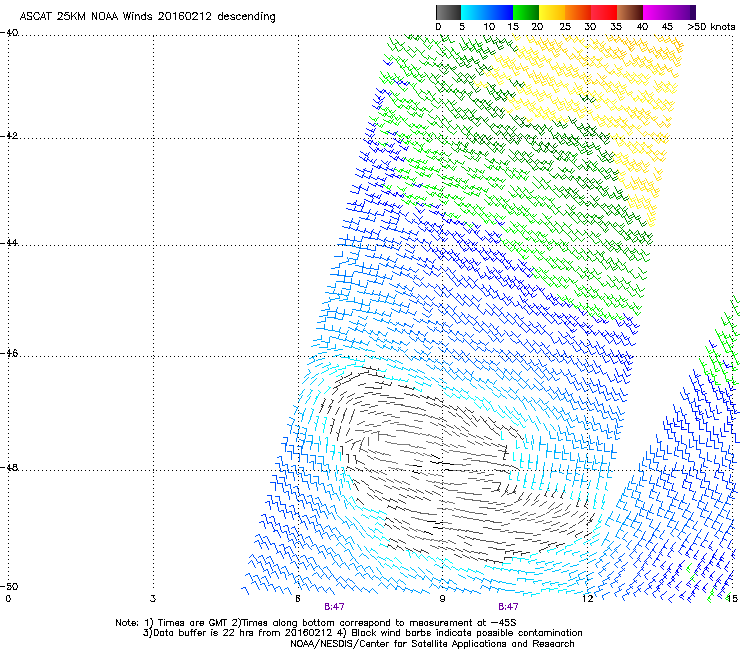740x650 pixels.
Task: Click the title 'ASCAT 25KM NOAA Winds 20160212 descending'
Action: pos(147,16)
